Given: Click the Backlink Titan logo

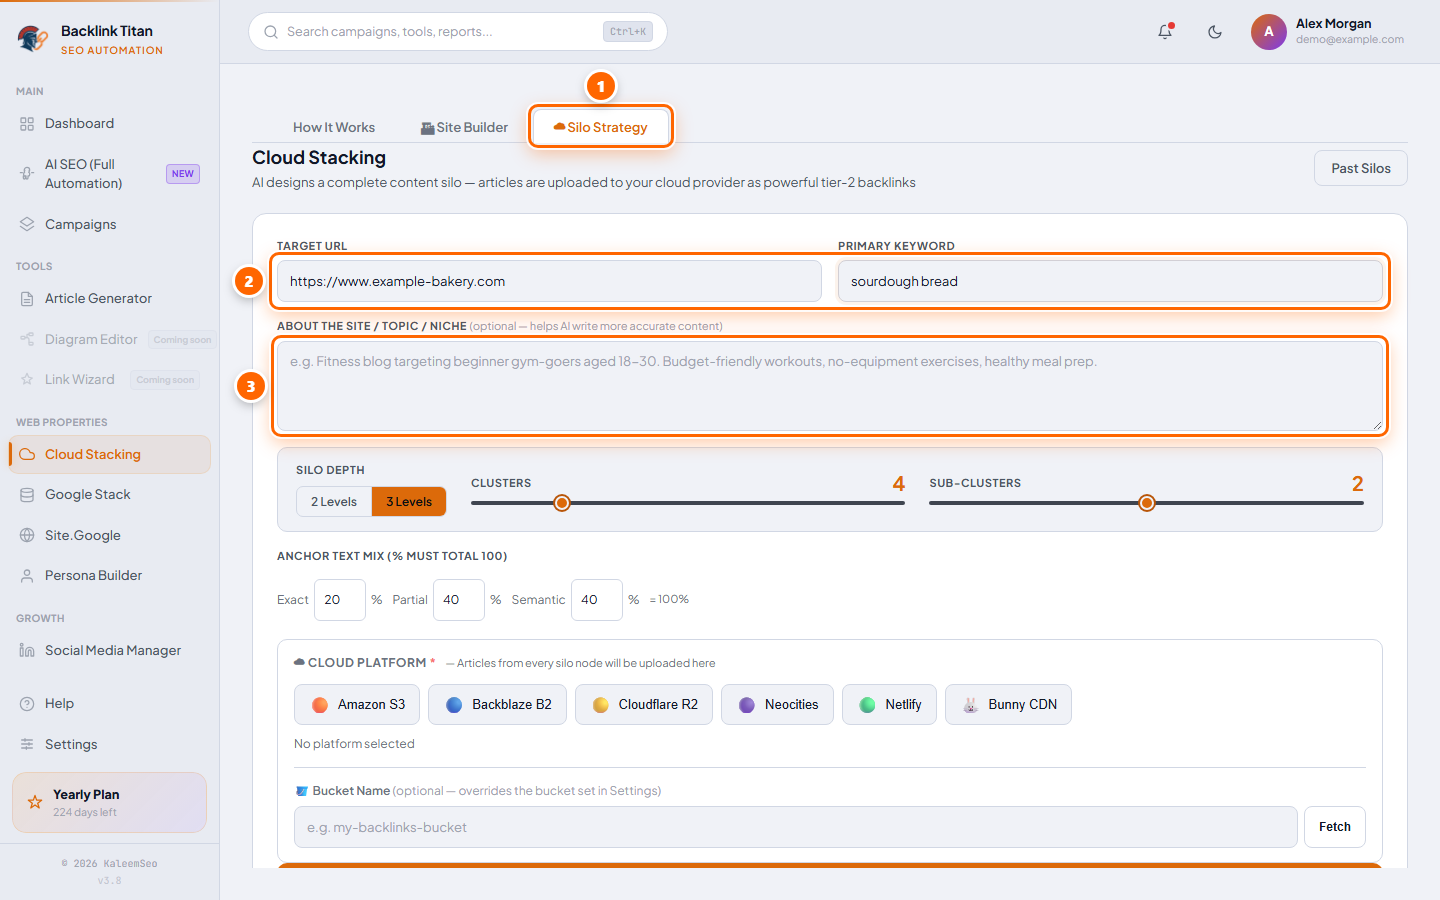Looking at the screenshot, I should (33, 39).
